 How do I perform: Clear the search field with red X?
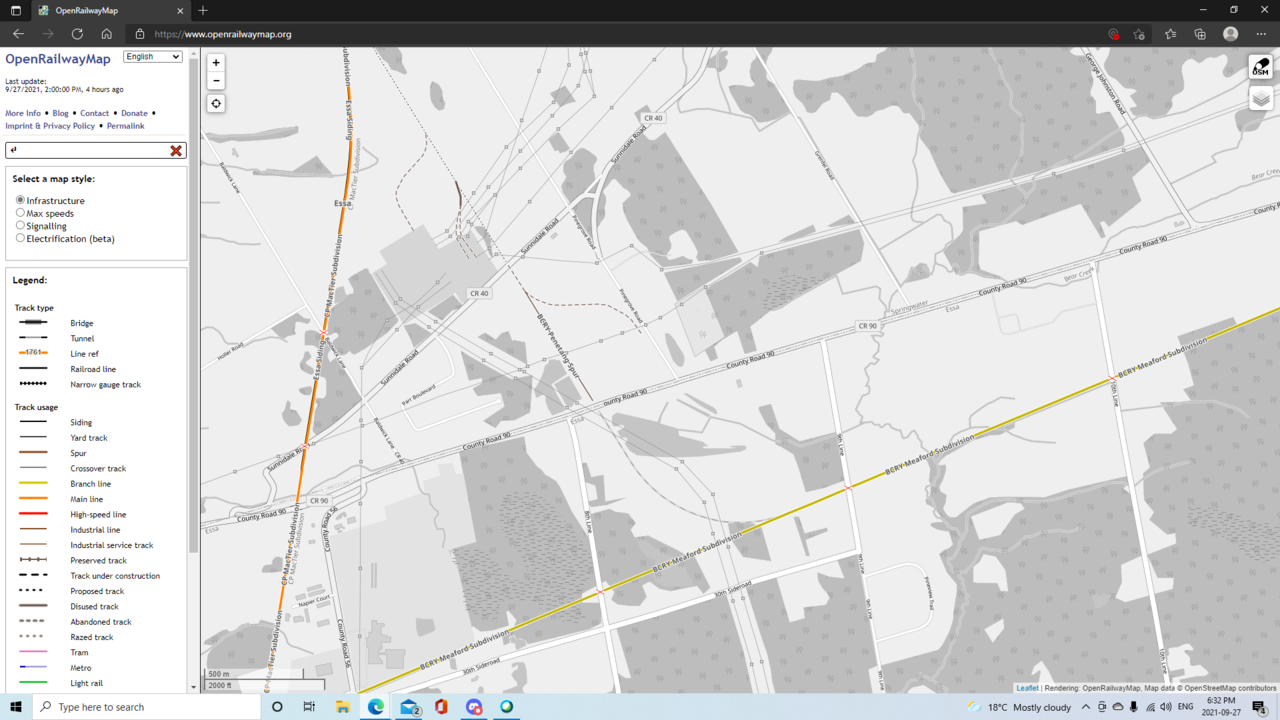click(176, 150)
